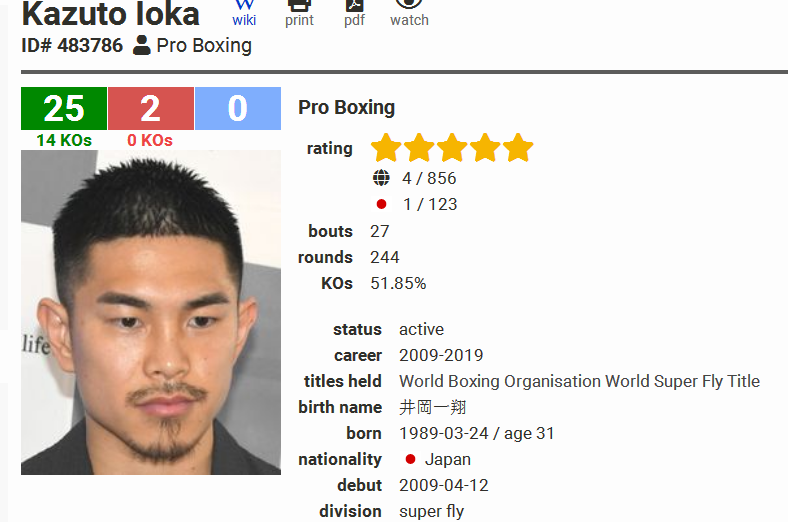
Task: Click the super fly division value
Action: pos(432,511)
